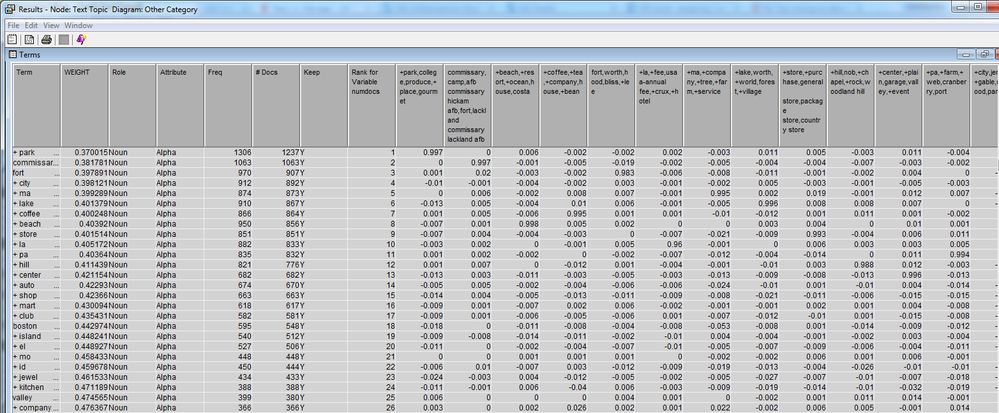Screen dimensions: 999x413
Task: Open the File menu
Action: (13, 23)
